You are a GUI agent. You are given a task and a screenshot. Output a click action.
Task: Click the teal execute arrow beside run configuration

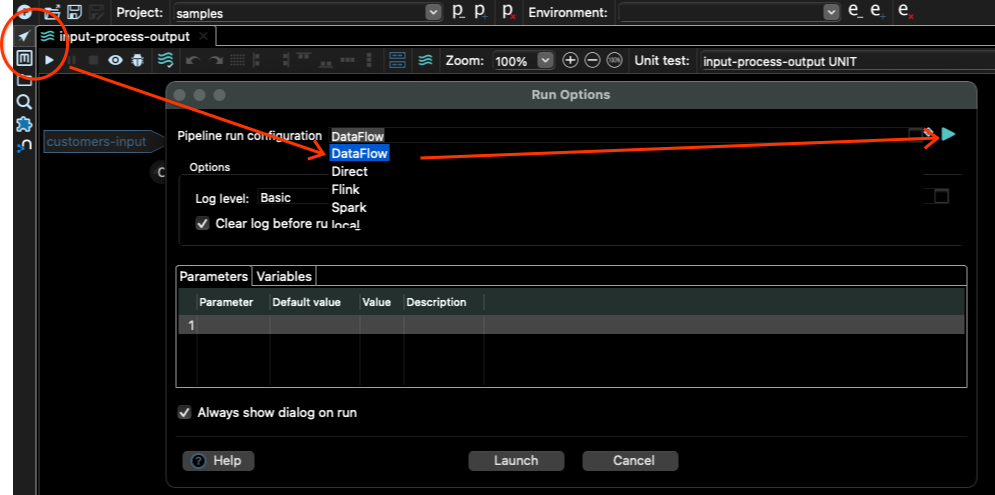[x=948, y=134]
